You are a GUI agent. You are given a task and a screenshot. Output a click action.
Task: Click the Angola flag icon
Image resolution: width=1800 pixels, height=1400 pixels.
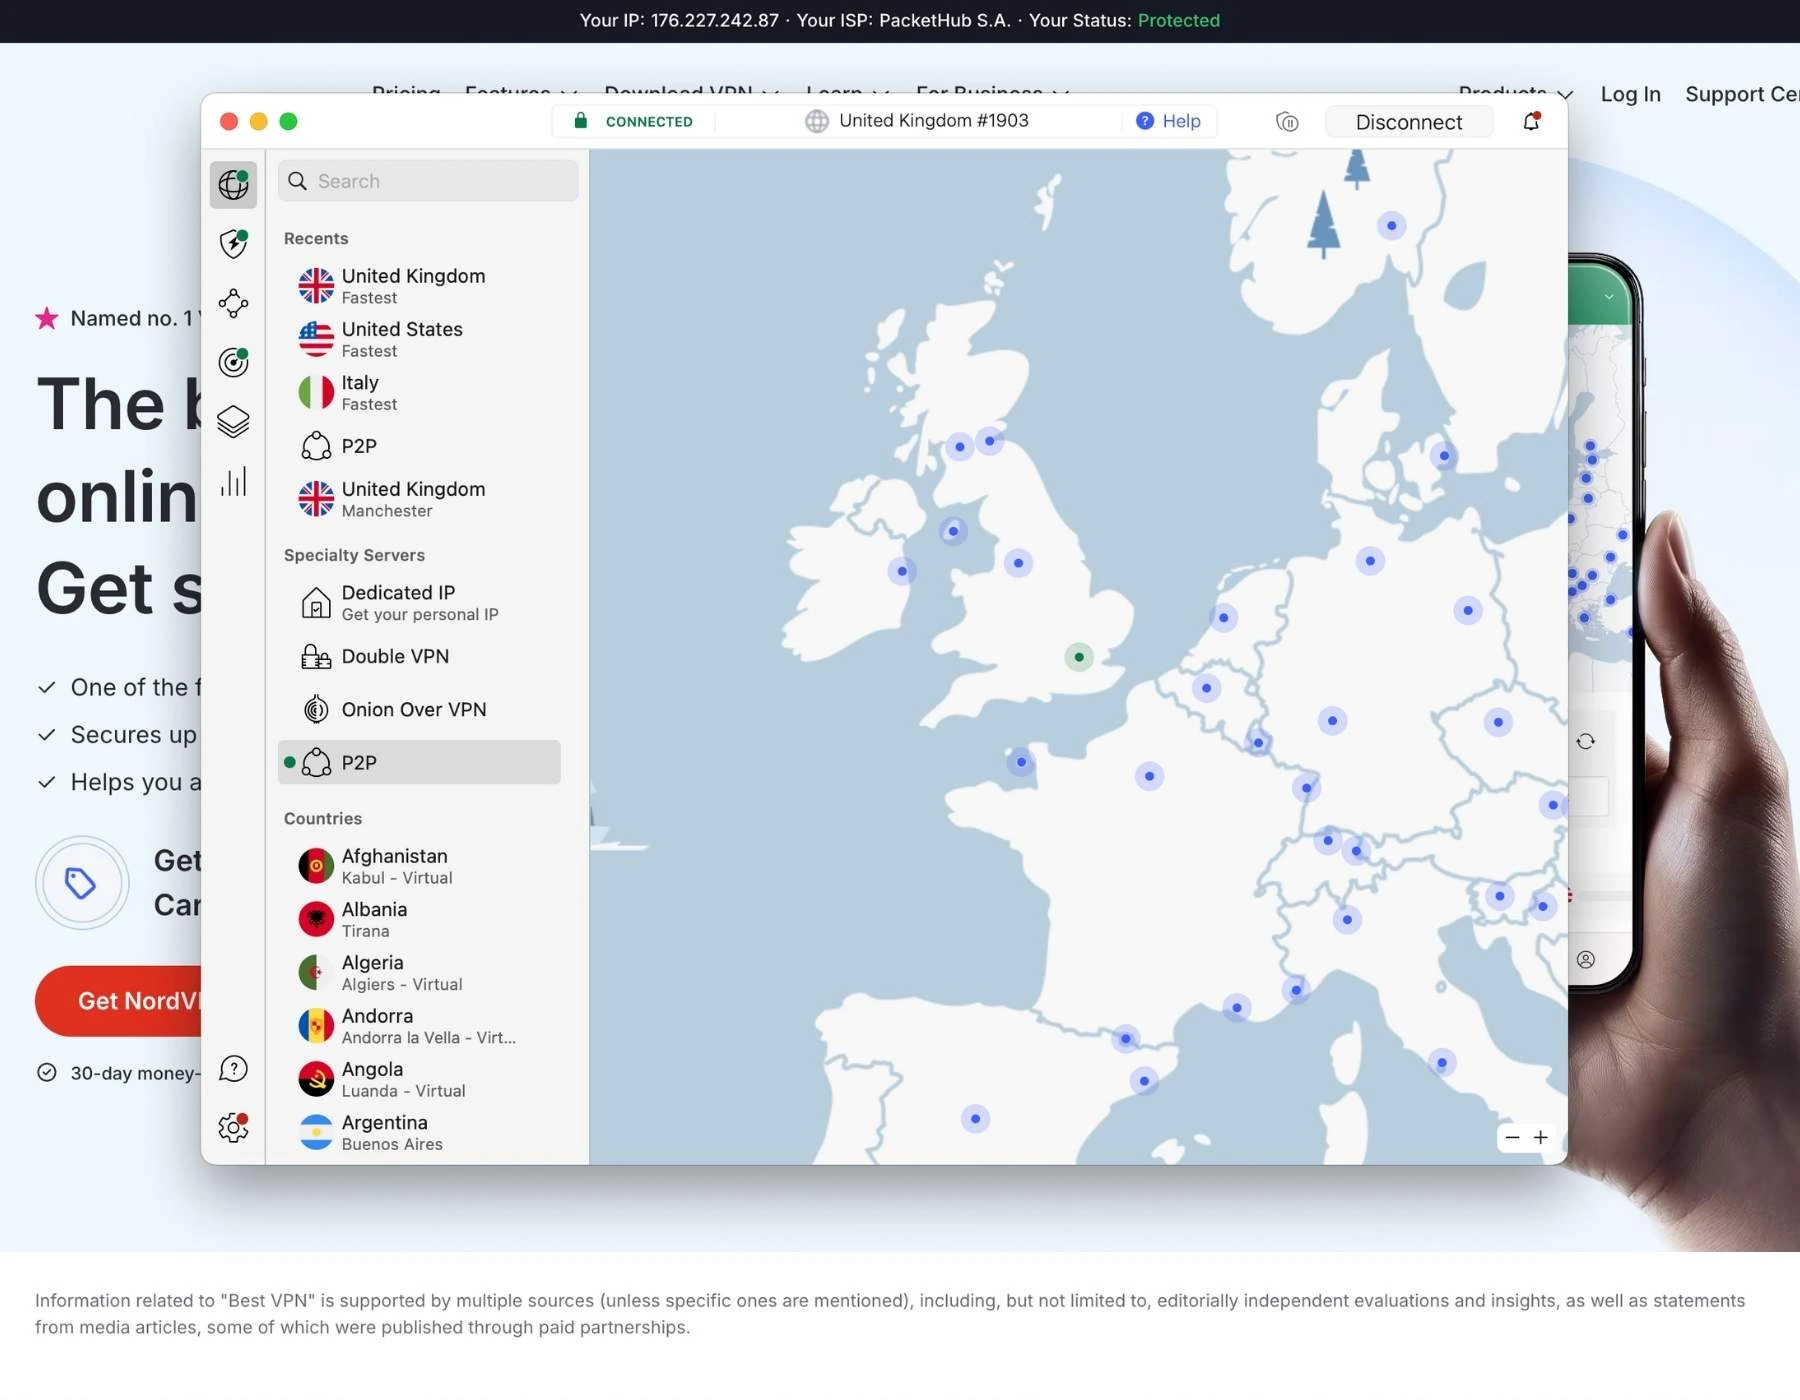(x=316, y=1079)
